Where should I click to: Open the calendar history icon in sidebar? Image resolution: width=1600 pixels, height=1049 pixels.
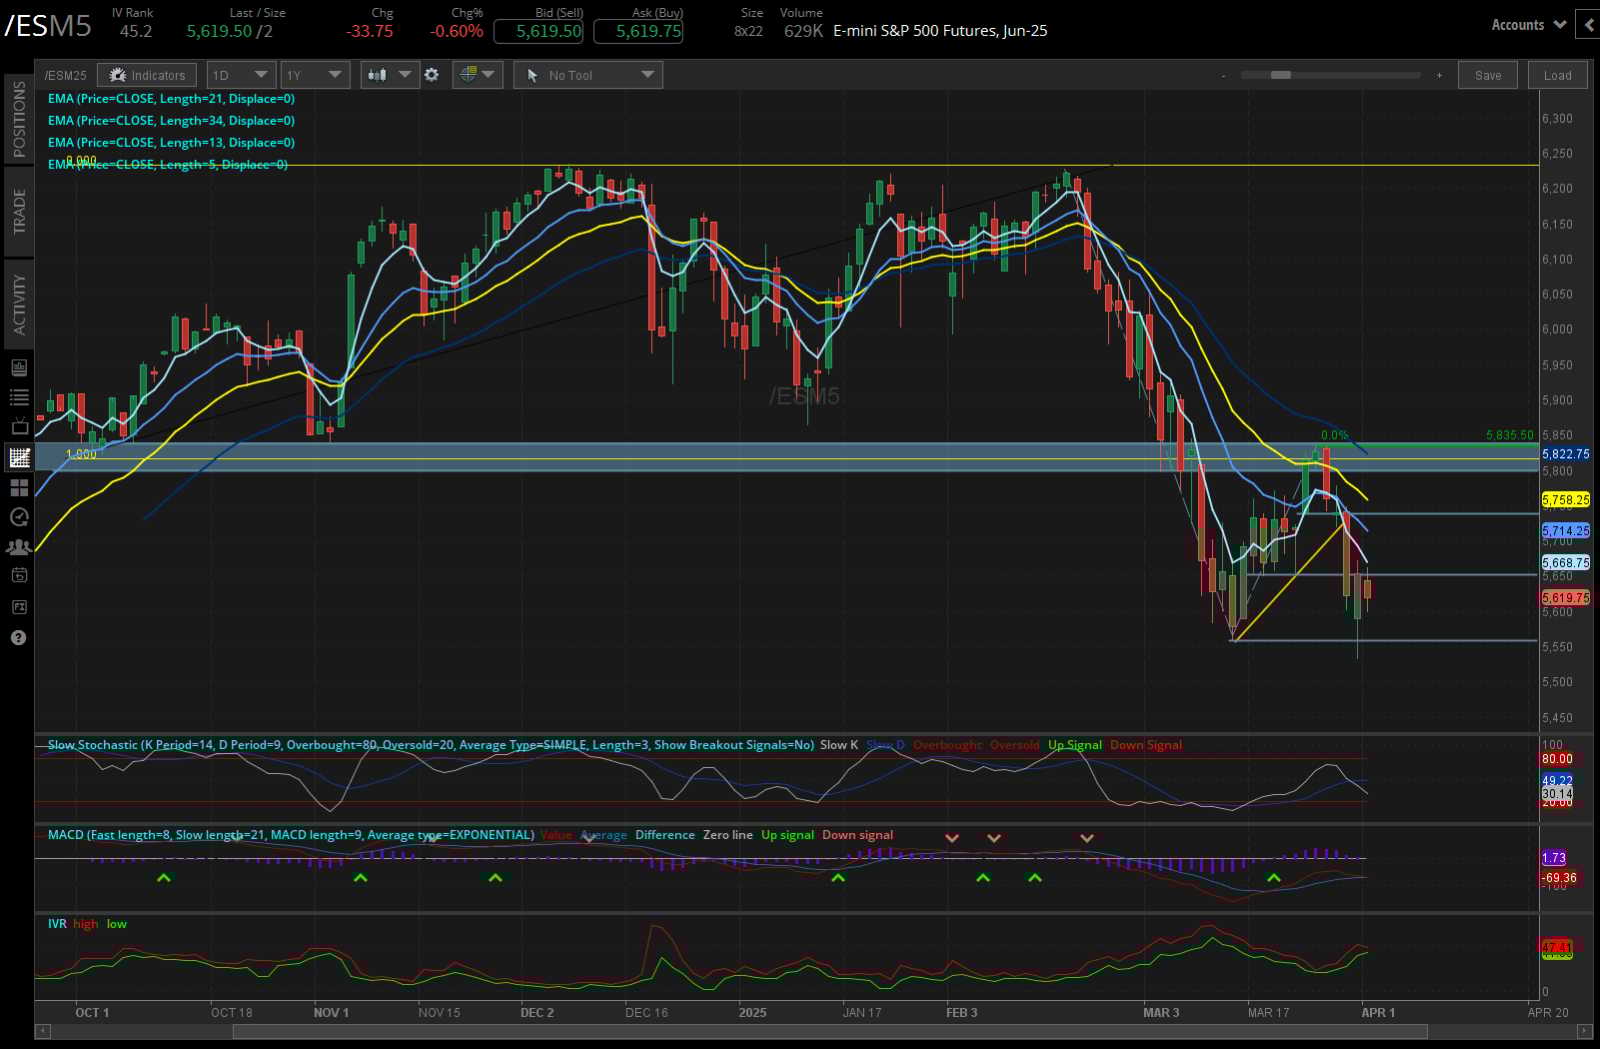(x=18, y=577)
